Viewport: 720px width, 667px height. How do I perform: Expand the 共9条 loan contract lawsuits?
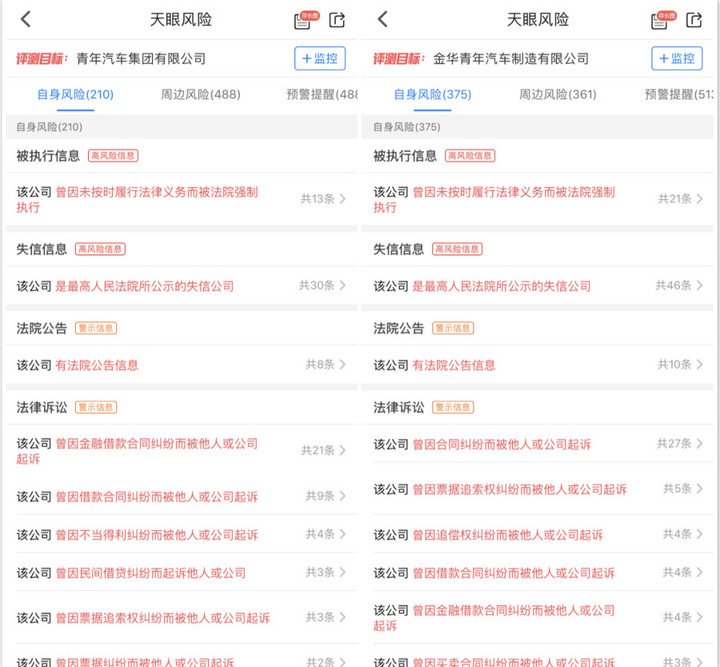(326, 496)
